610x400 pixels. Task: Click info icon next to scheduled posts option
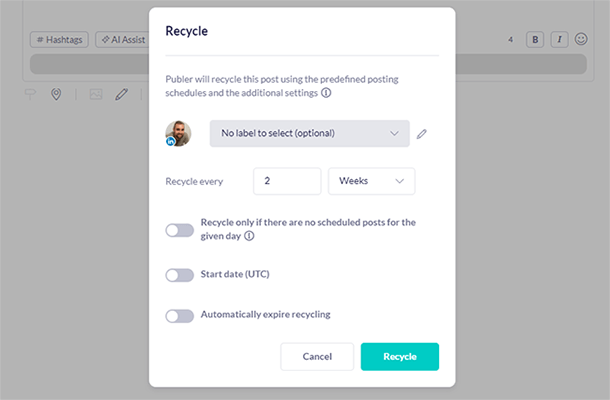249,237
